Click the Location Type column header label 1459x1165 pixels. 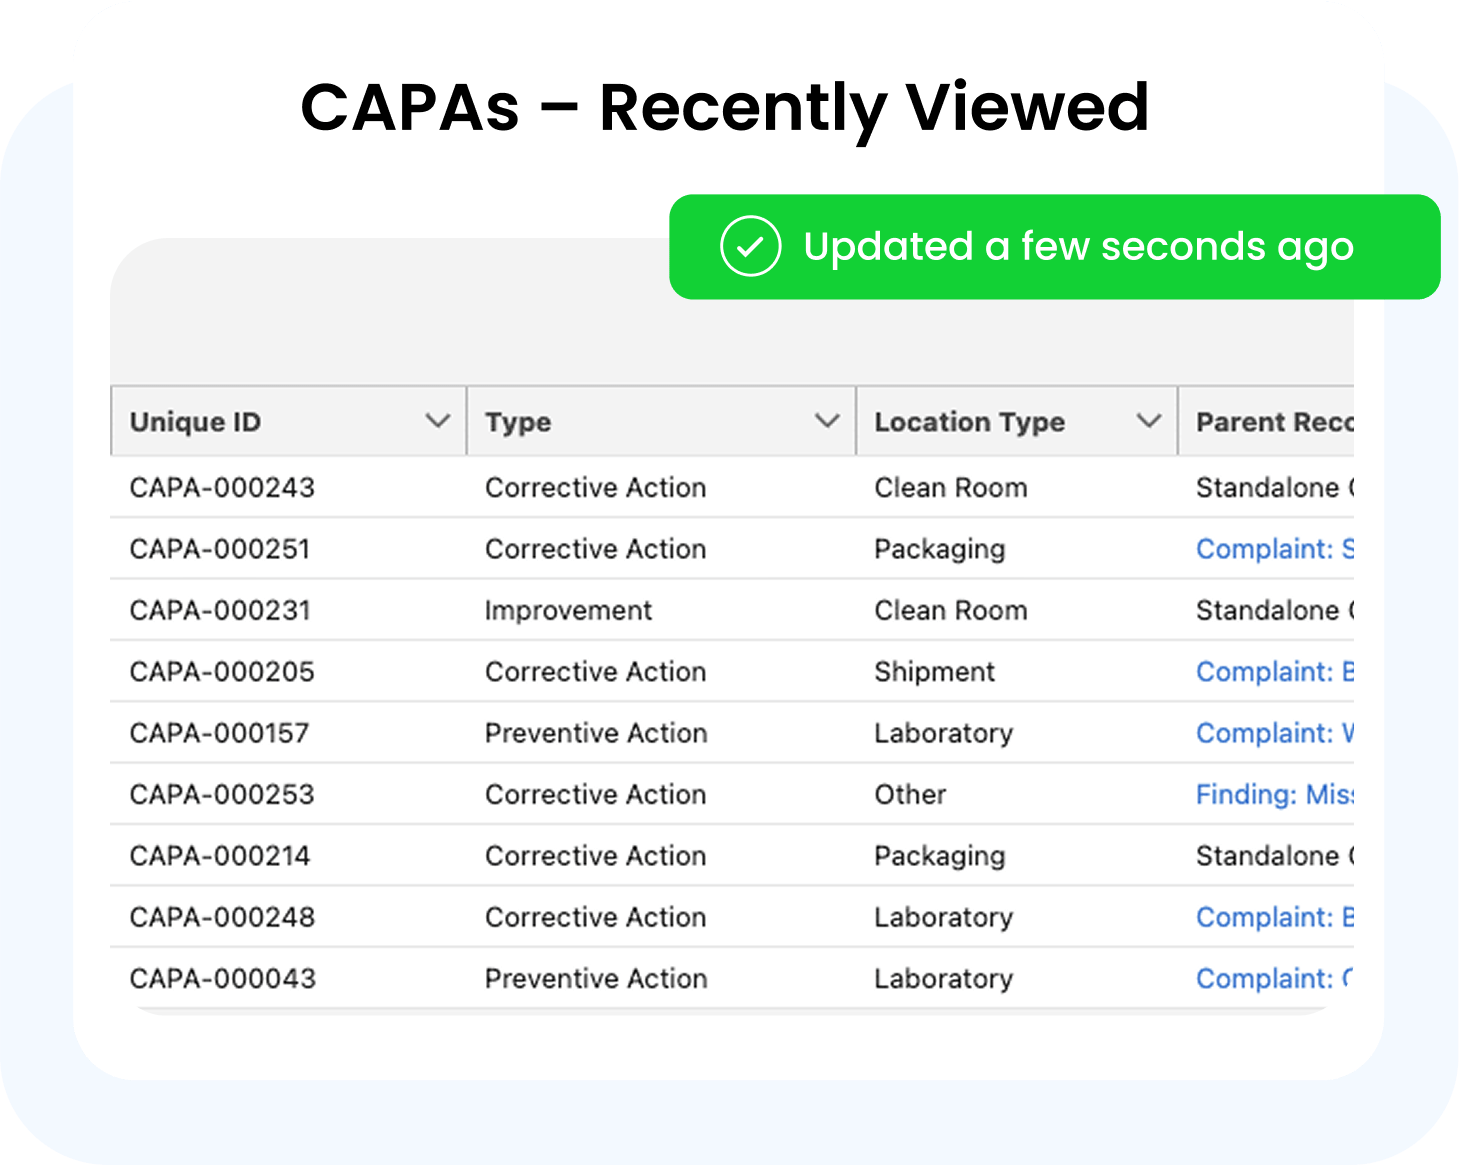pos(969,422)
